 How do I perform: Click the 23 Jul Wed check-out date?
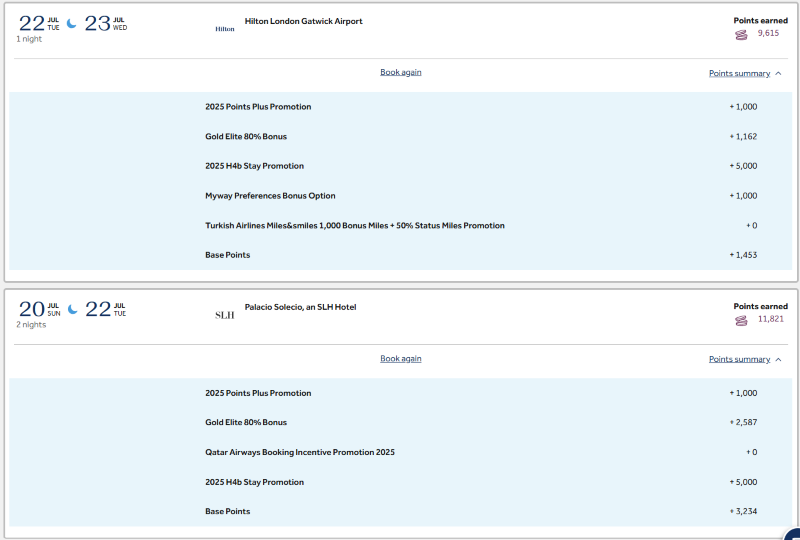tap(106, 23)
